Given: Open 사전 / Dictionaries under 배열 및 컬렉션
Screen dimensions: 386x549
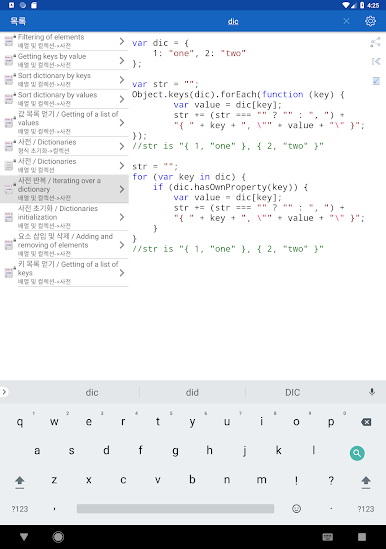Looking at the screenshot, I should coord(64,165).
